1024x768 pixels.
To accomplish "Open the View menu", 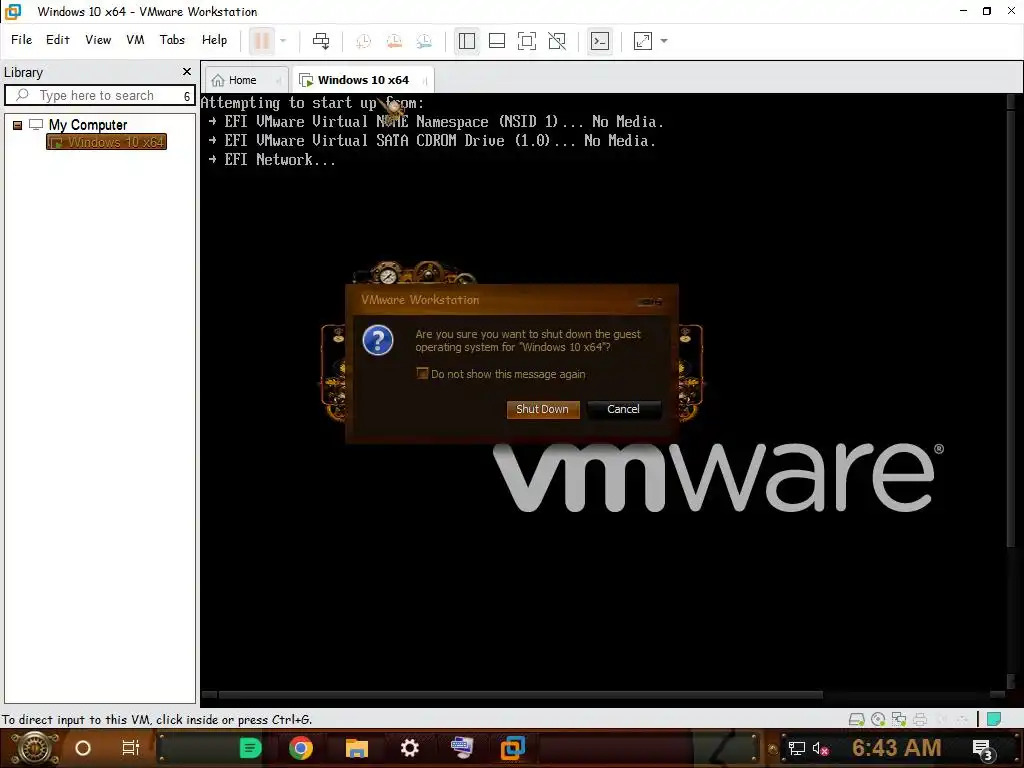I will pyautogui.click(x=98, y=40).
